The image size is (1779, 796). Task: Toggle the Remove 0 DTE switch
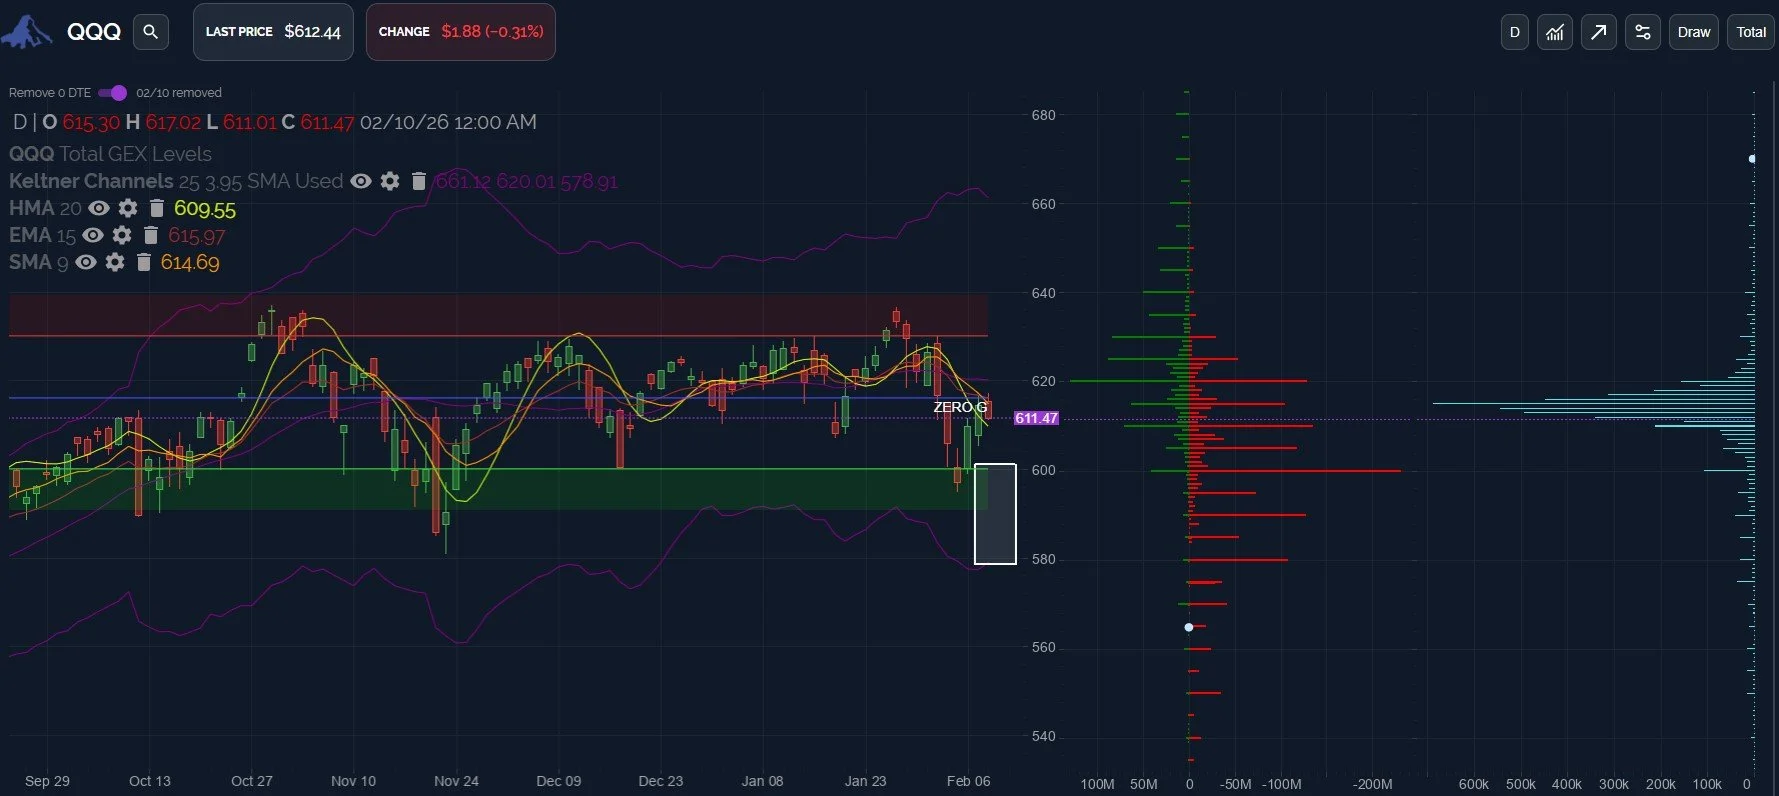[x=113, y=93]
